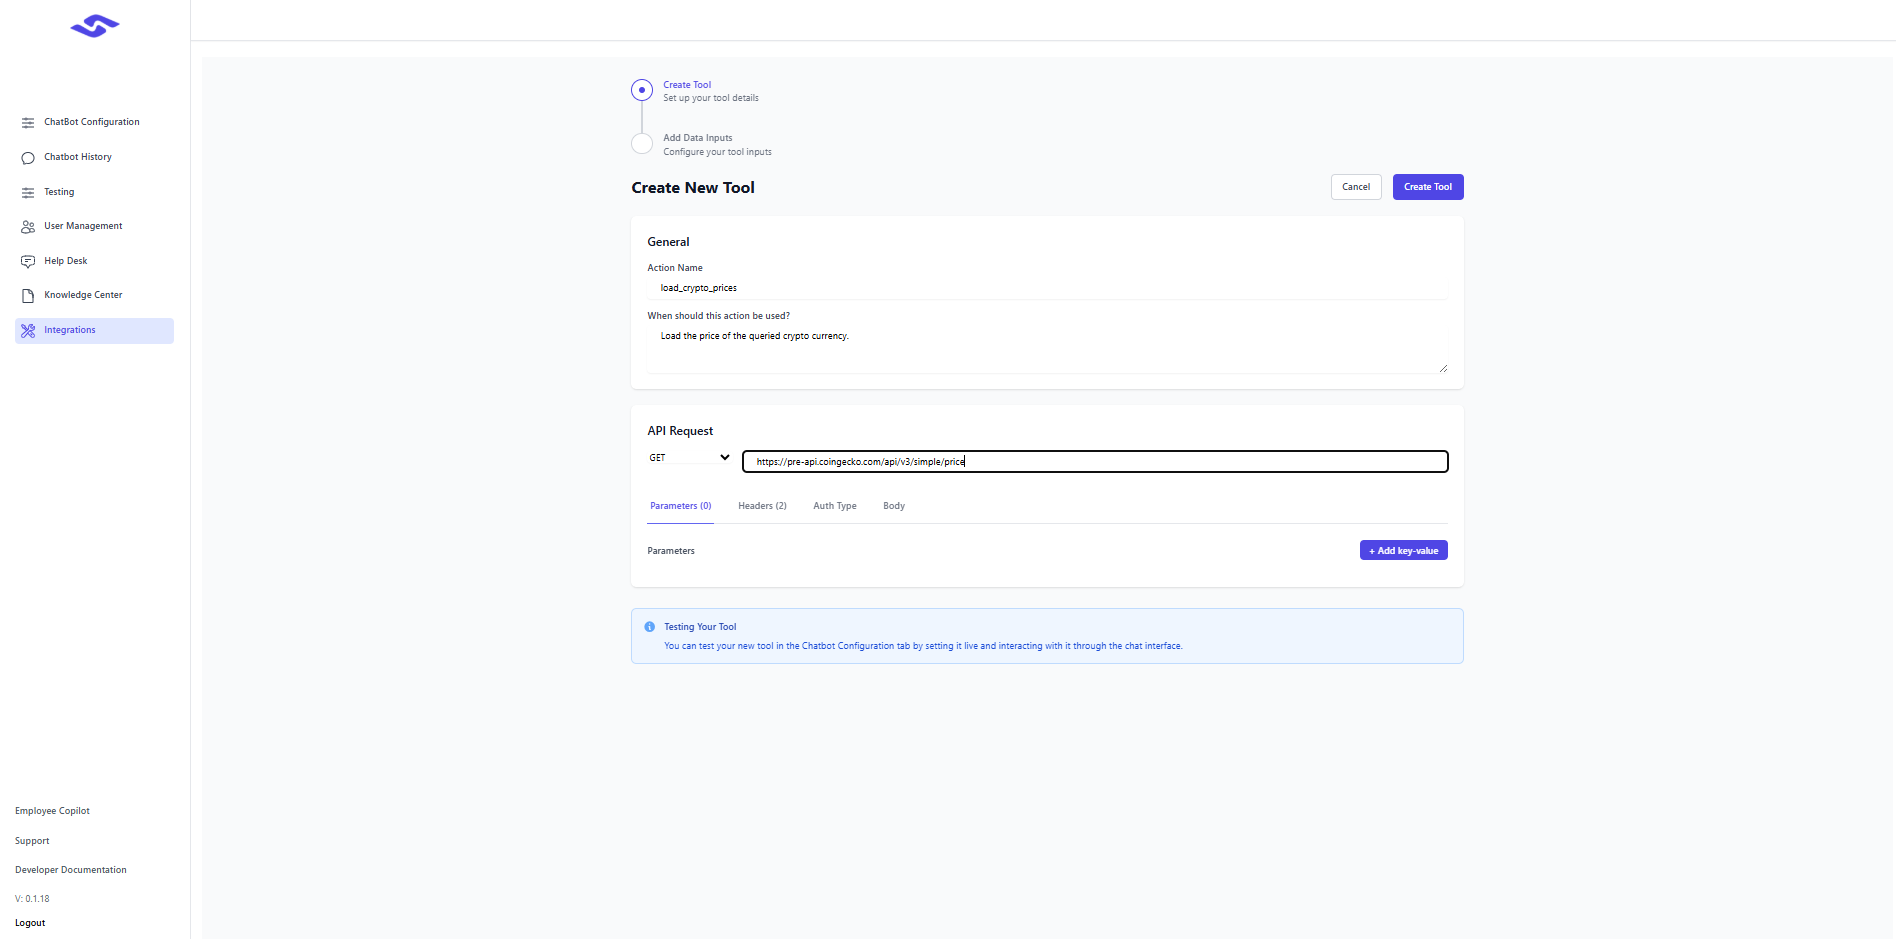Cancel creating the new tool
1896x939 pixels.
tap(1355, 187)
